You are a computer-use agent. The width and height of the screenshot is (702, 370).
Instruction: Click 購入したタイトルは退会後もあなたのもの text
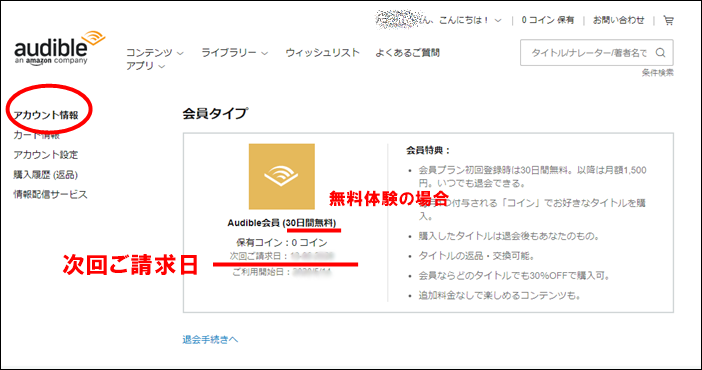coord(509,236)
